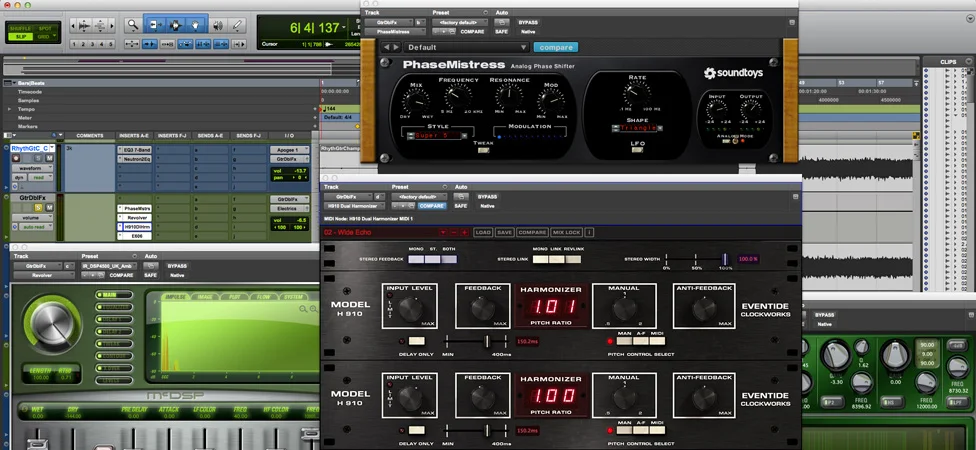
Task: Select A-F pitch control on upper H910
Action: click(x=640, y=341)
